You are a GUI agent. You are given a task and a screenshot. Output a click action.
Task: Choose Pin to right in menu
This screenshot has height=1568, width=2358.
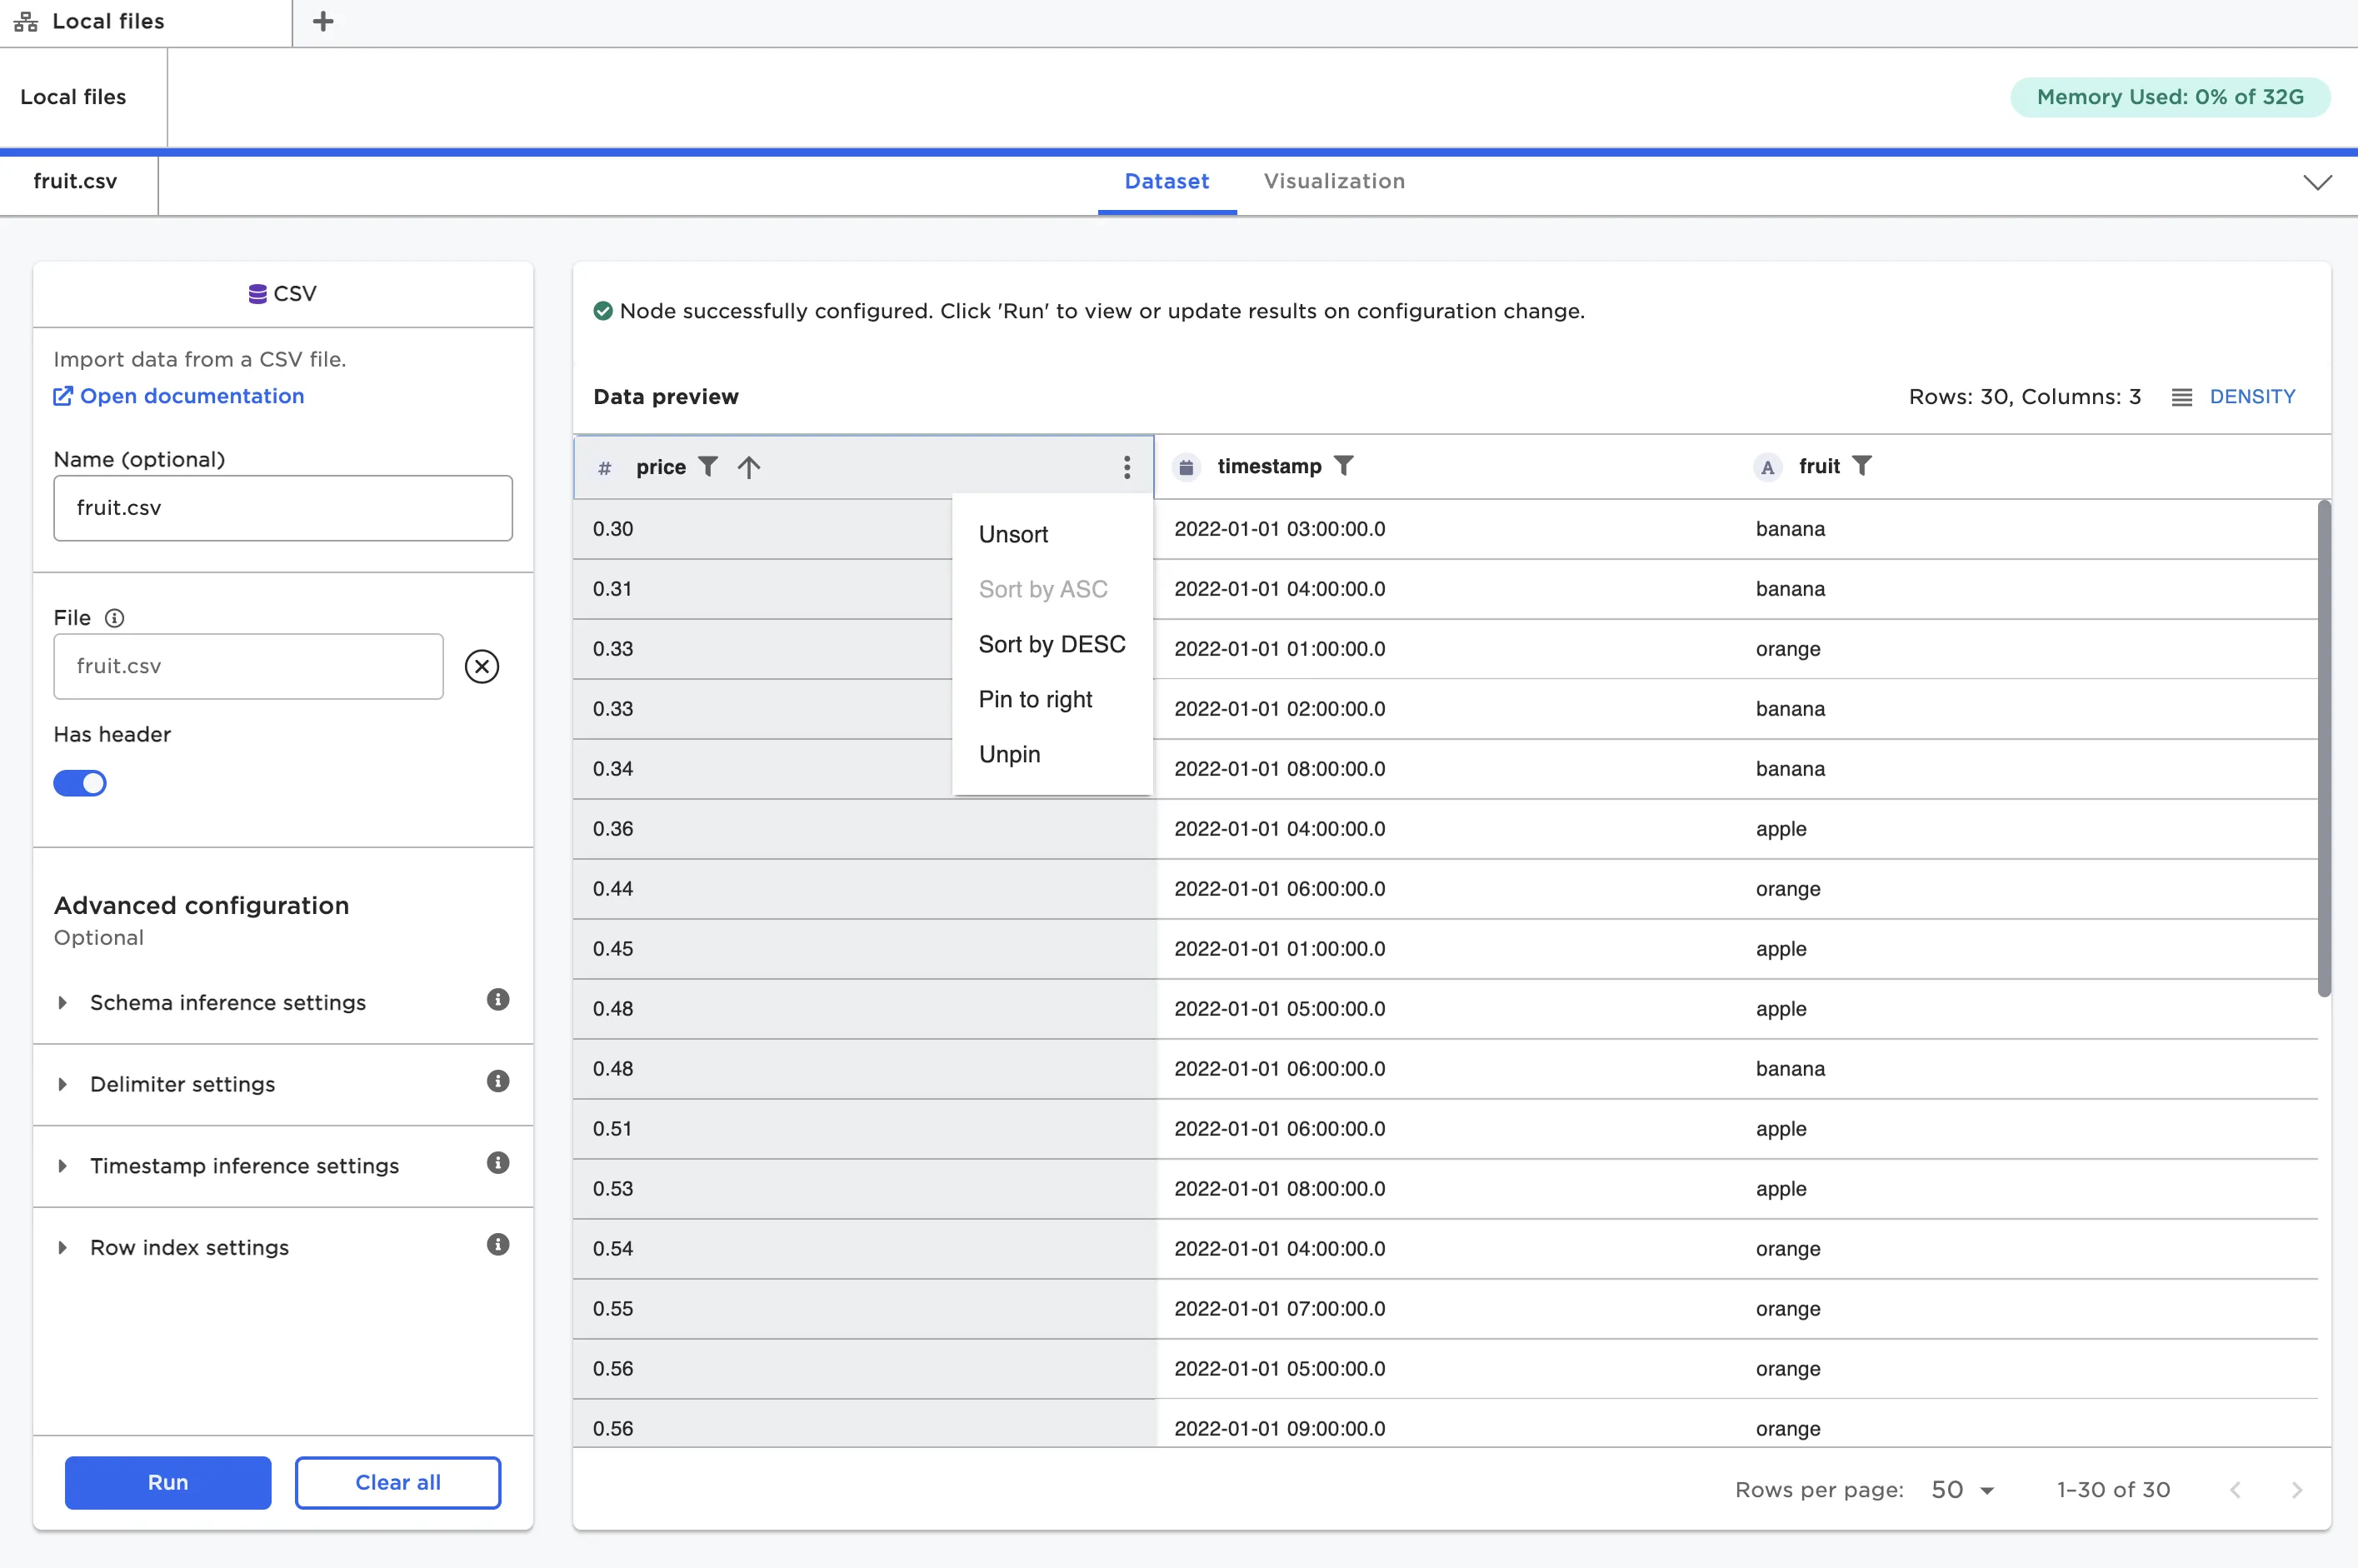pos(1035,699)
